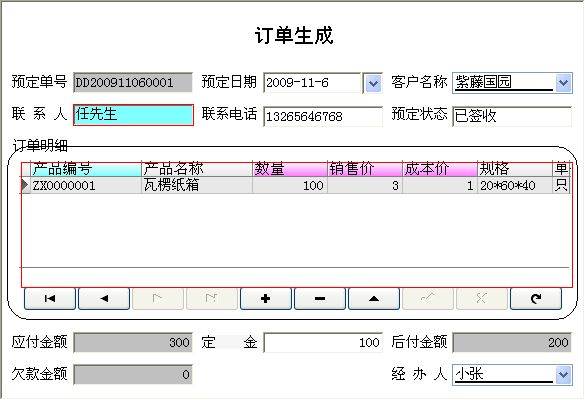Viewport: 585px width, 400px height.
Task: Select the 产品编号 column header
Action: (x=86, y=169)
